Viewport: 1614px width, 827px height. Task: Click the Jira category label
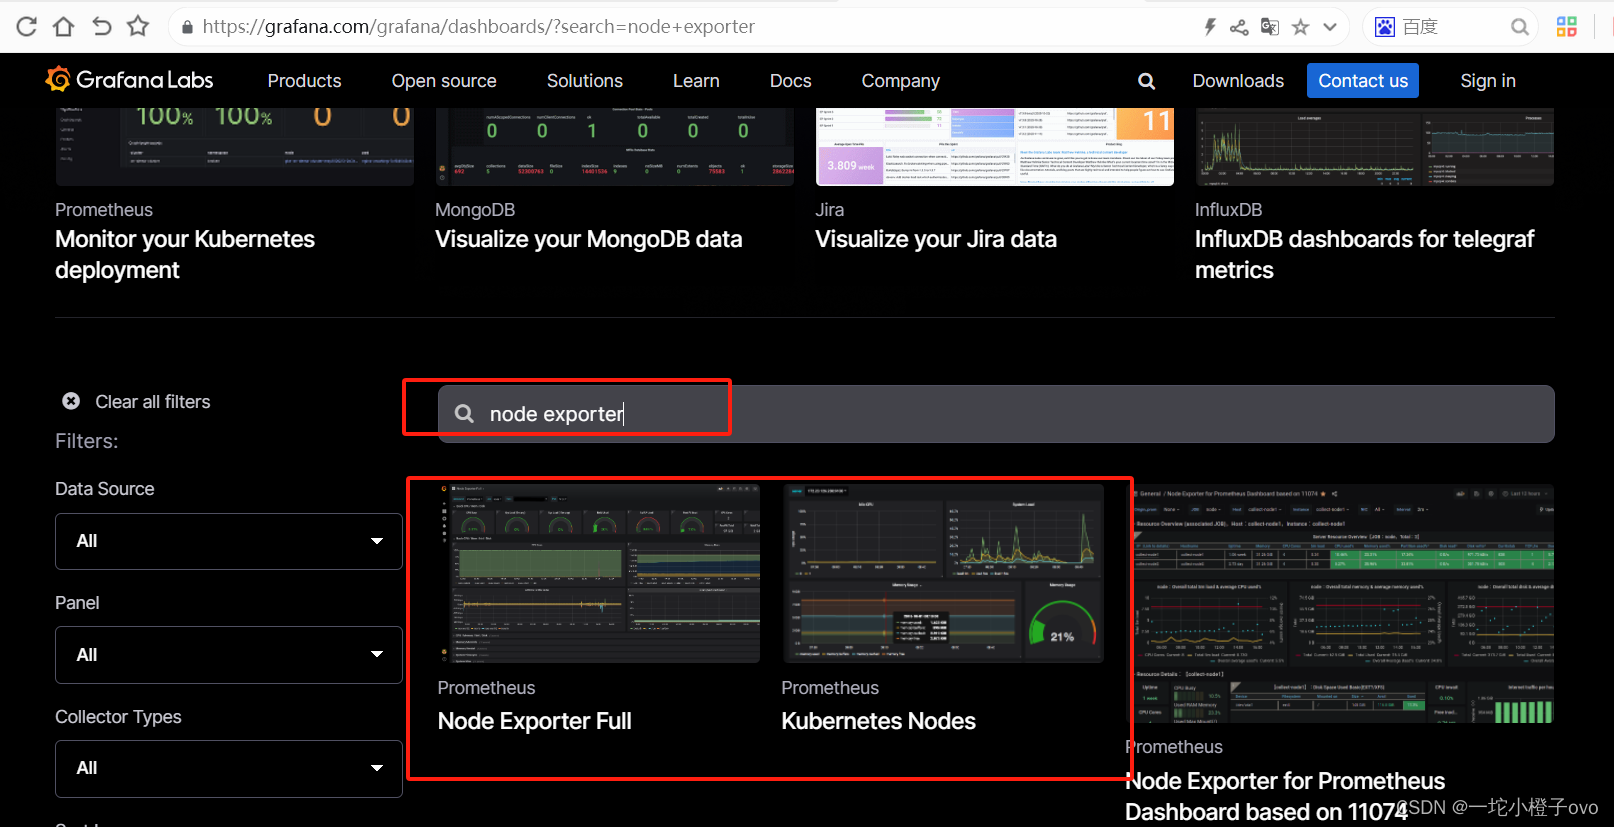[x=829, y=210]
